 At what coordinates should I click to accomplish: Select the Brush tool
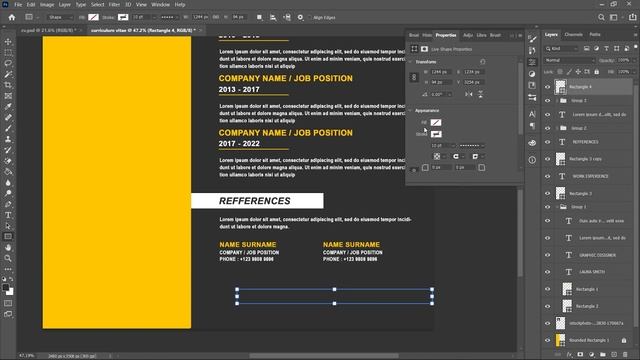(8, 128)
